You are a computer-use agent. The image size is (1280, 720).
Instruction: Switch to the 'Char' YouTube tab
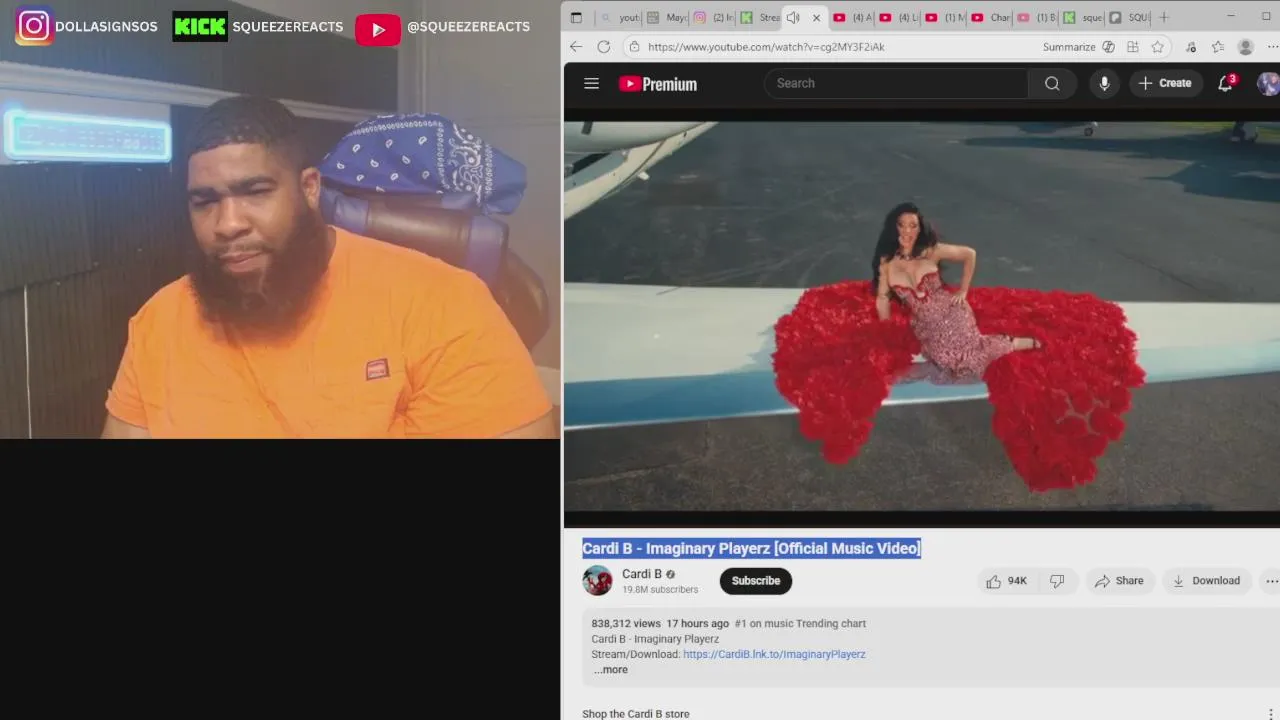(x=990, y=18)
